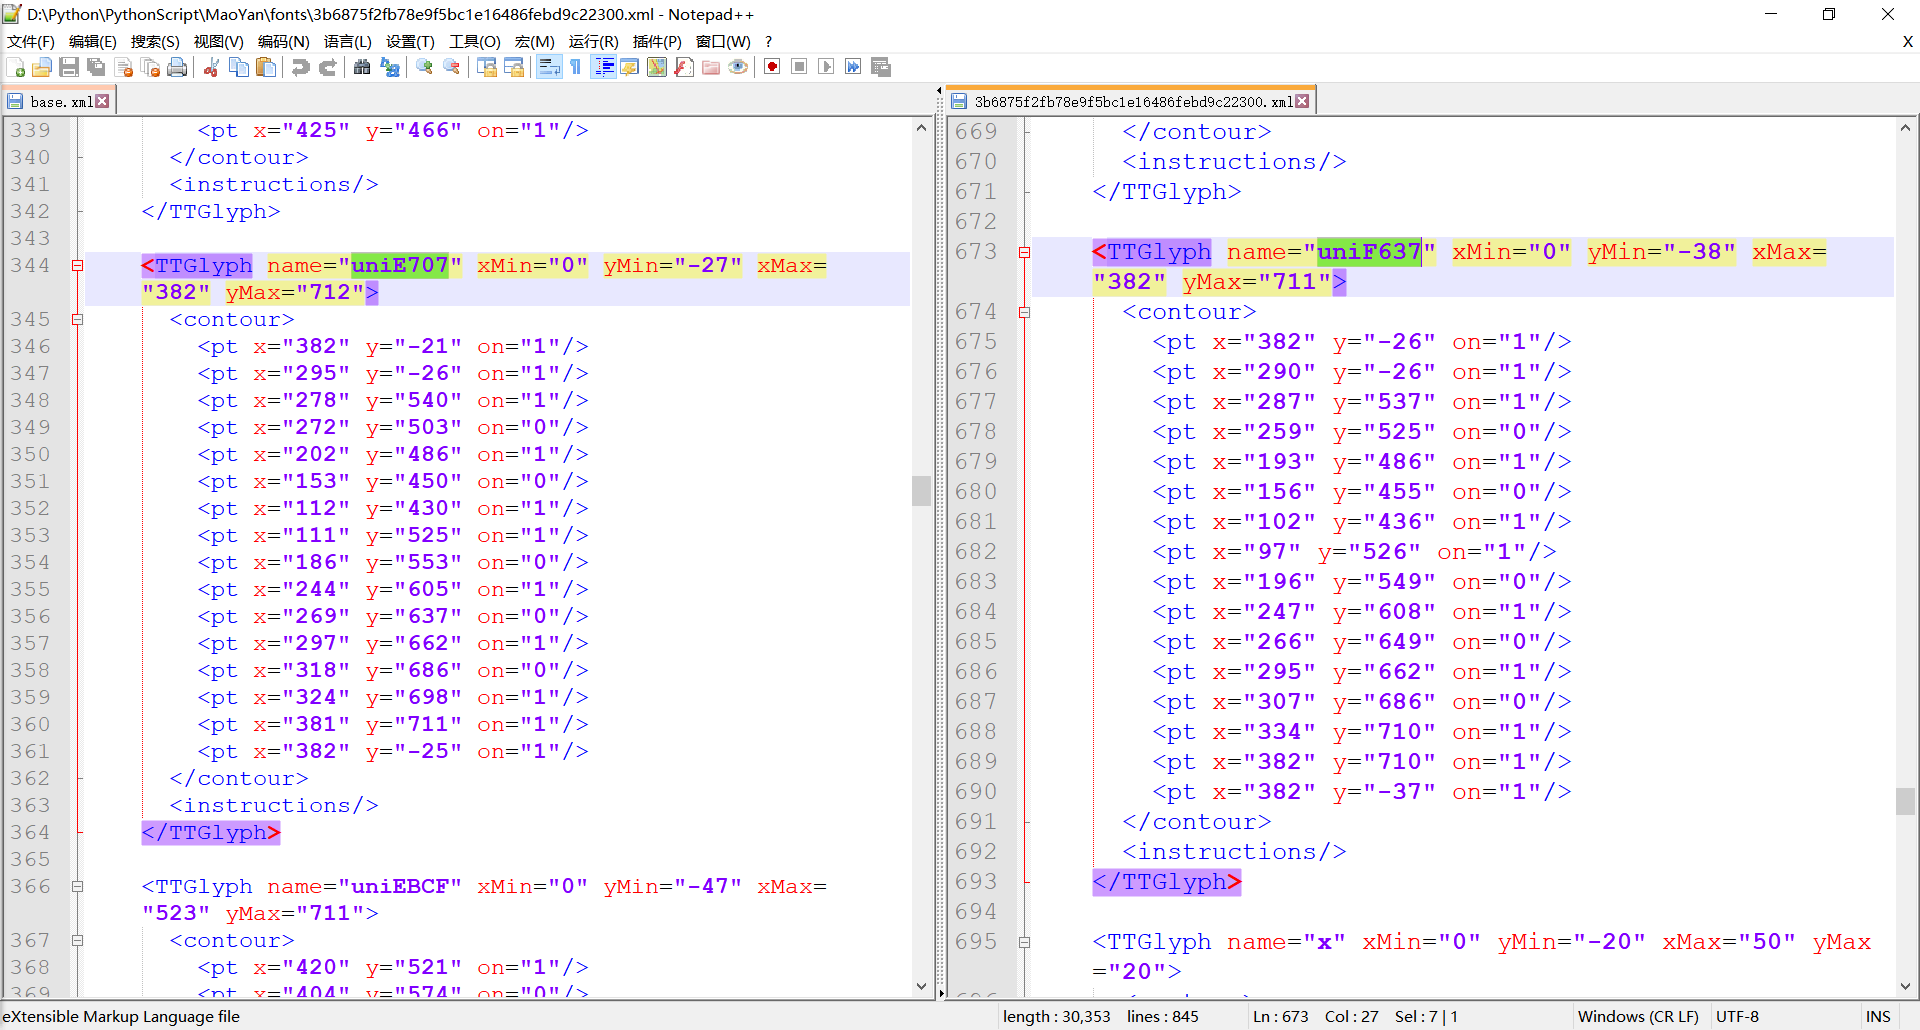Cut selection with the scissors icon
The height and width of the screenshot is (1030, 1920).
[x=211, y=68]
